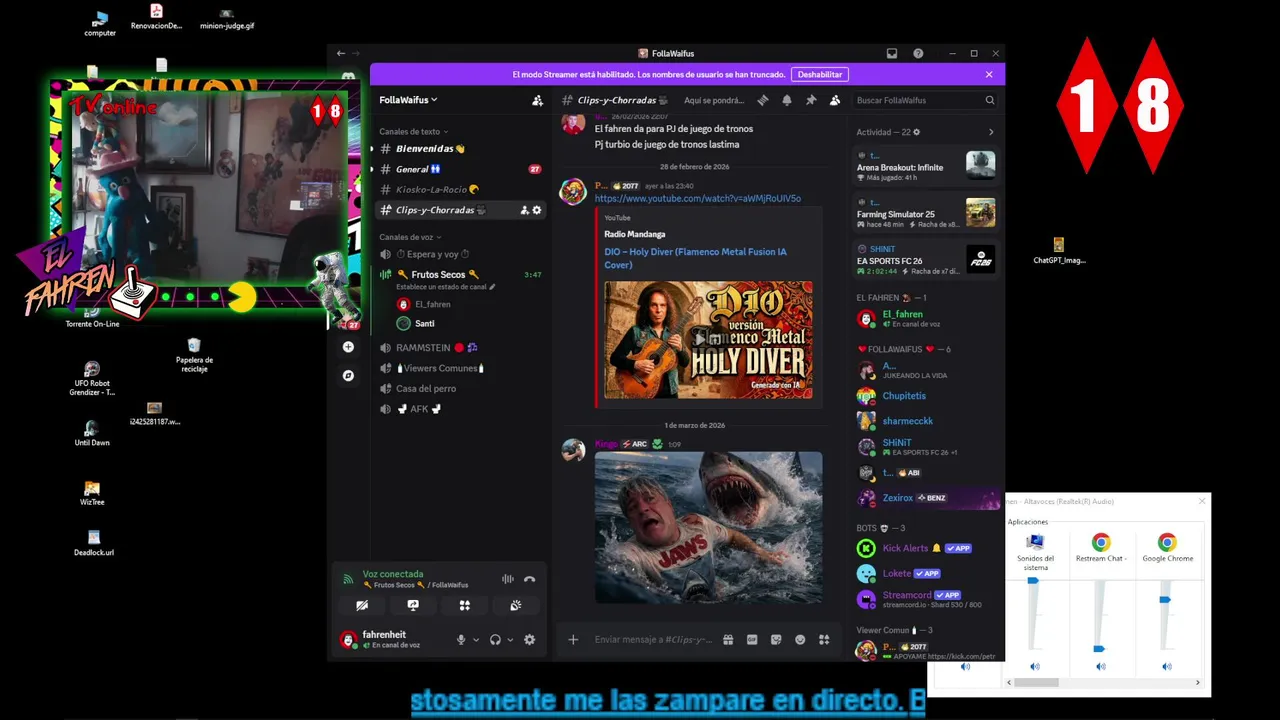Select Papelera de reciclaje desktop icon
This screenshot has height=720, width=1280.
tap(194, 355)
